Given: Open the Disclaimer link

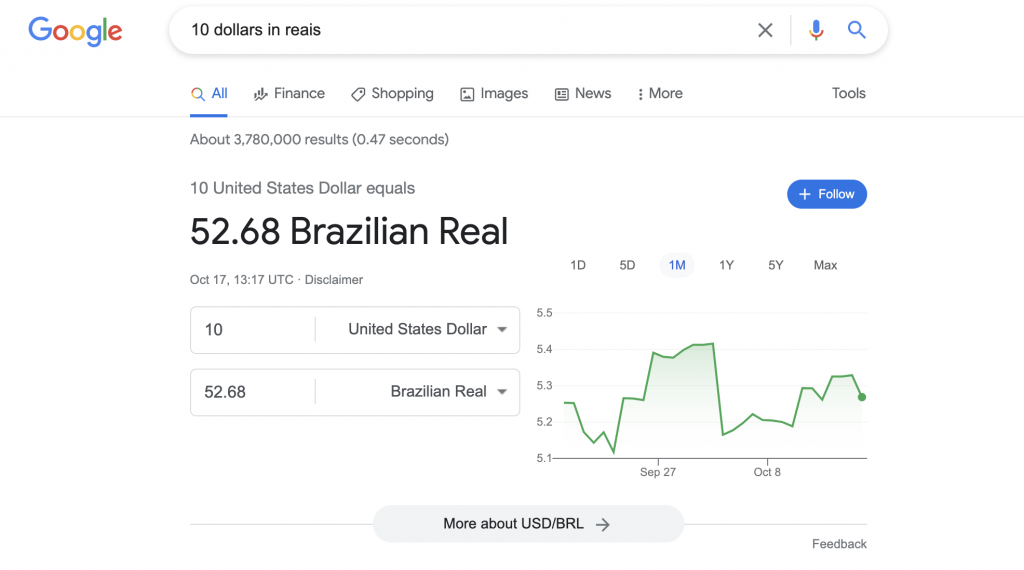Looking at the screenshot, I should coord(334,279).
